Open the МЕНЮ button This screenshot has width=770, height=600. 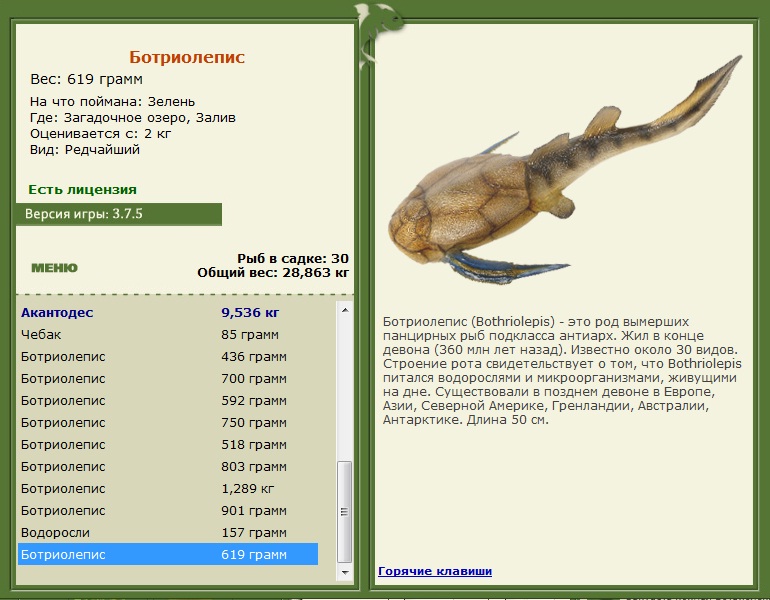click(54, 268)
